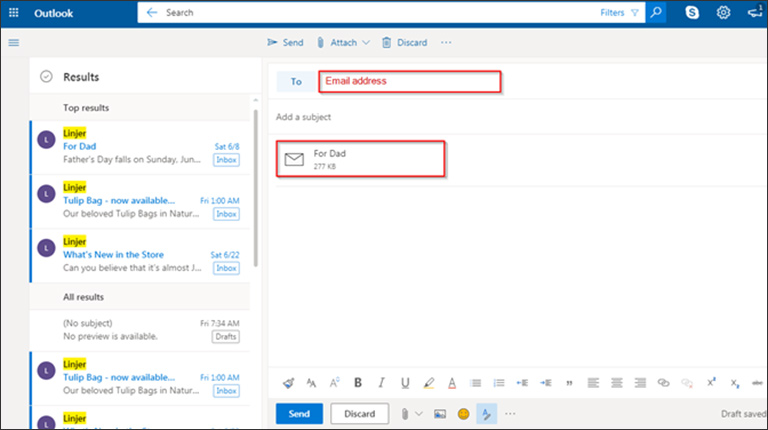Toggle bold formatting
Screen dimensions: 768x430
click(358, 383)
